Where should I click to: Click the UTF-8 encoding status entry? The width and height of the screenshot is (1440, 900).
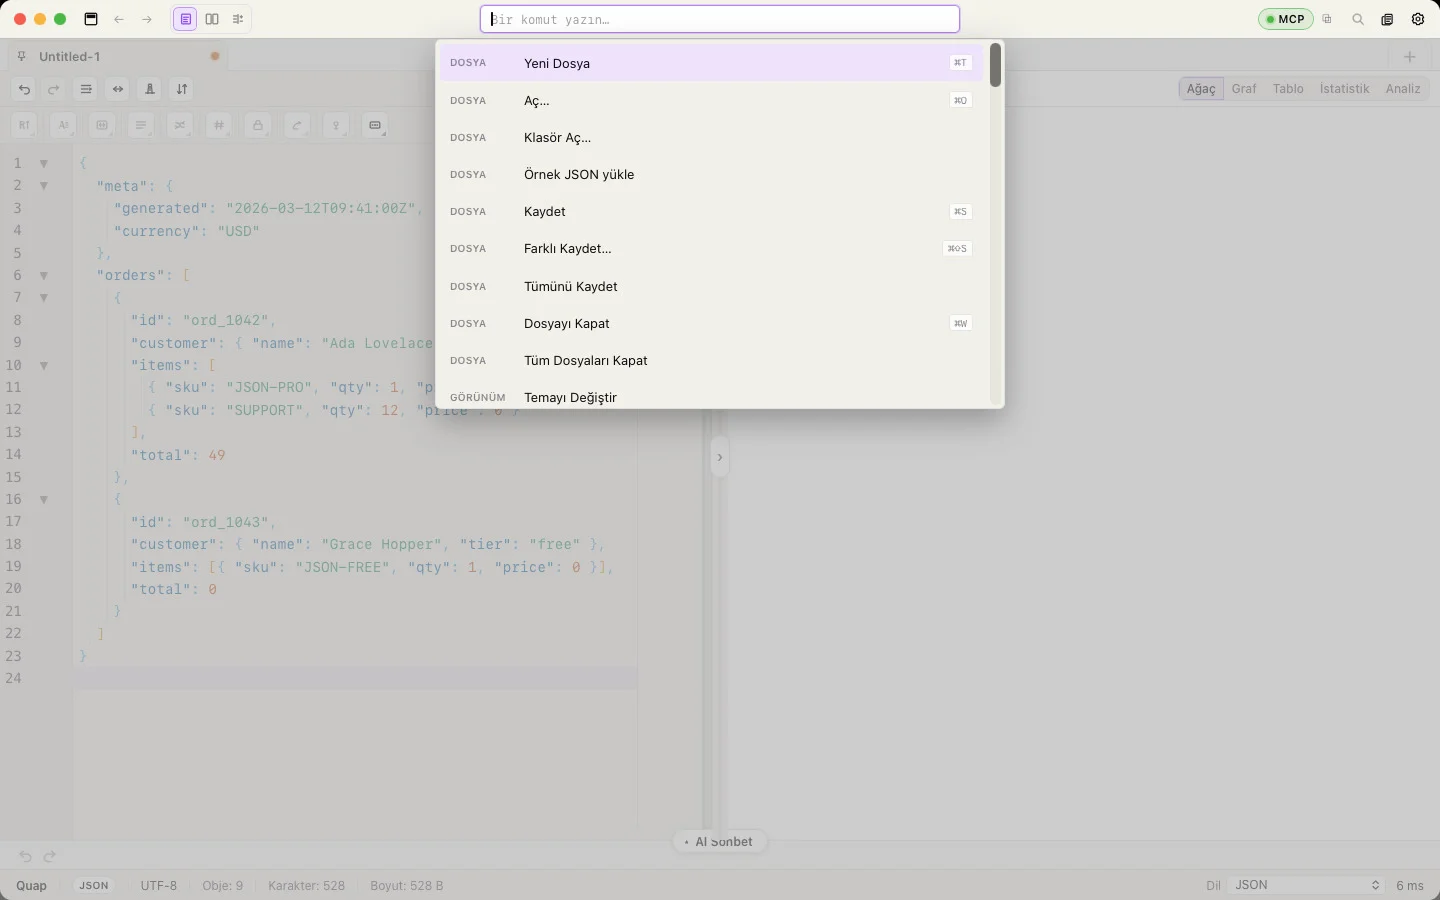coord(159,886)
